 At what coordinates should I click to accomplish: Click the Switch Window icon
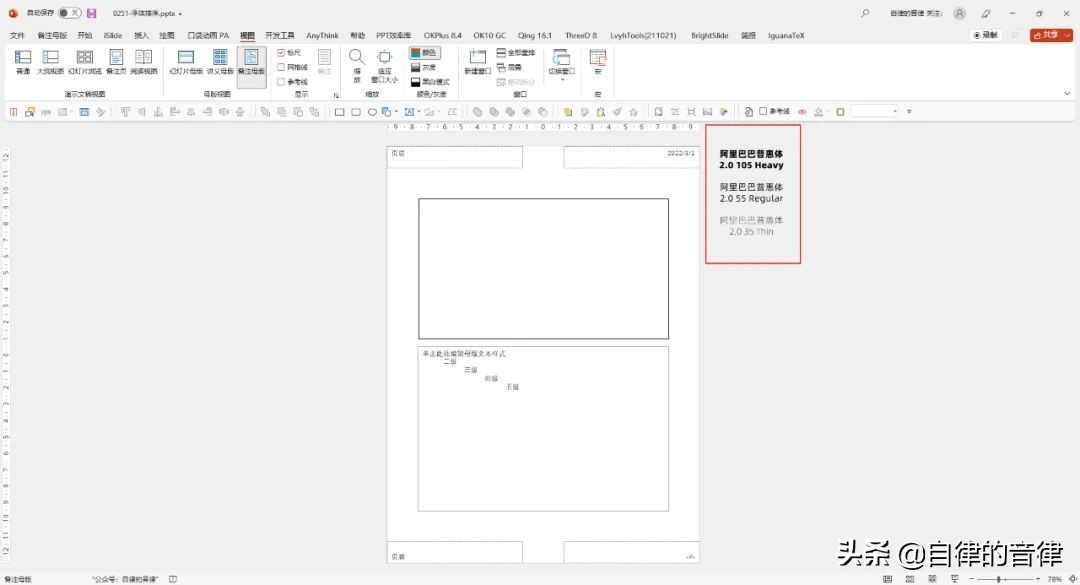coord(560,58)
